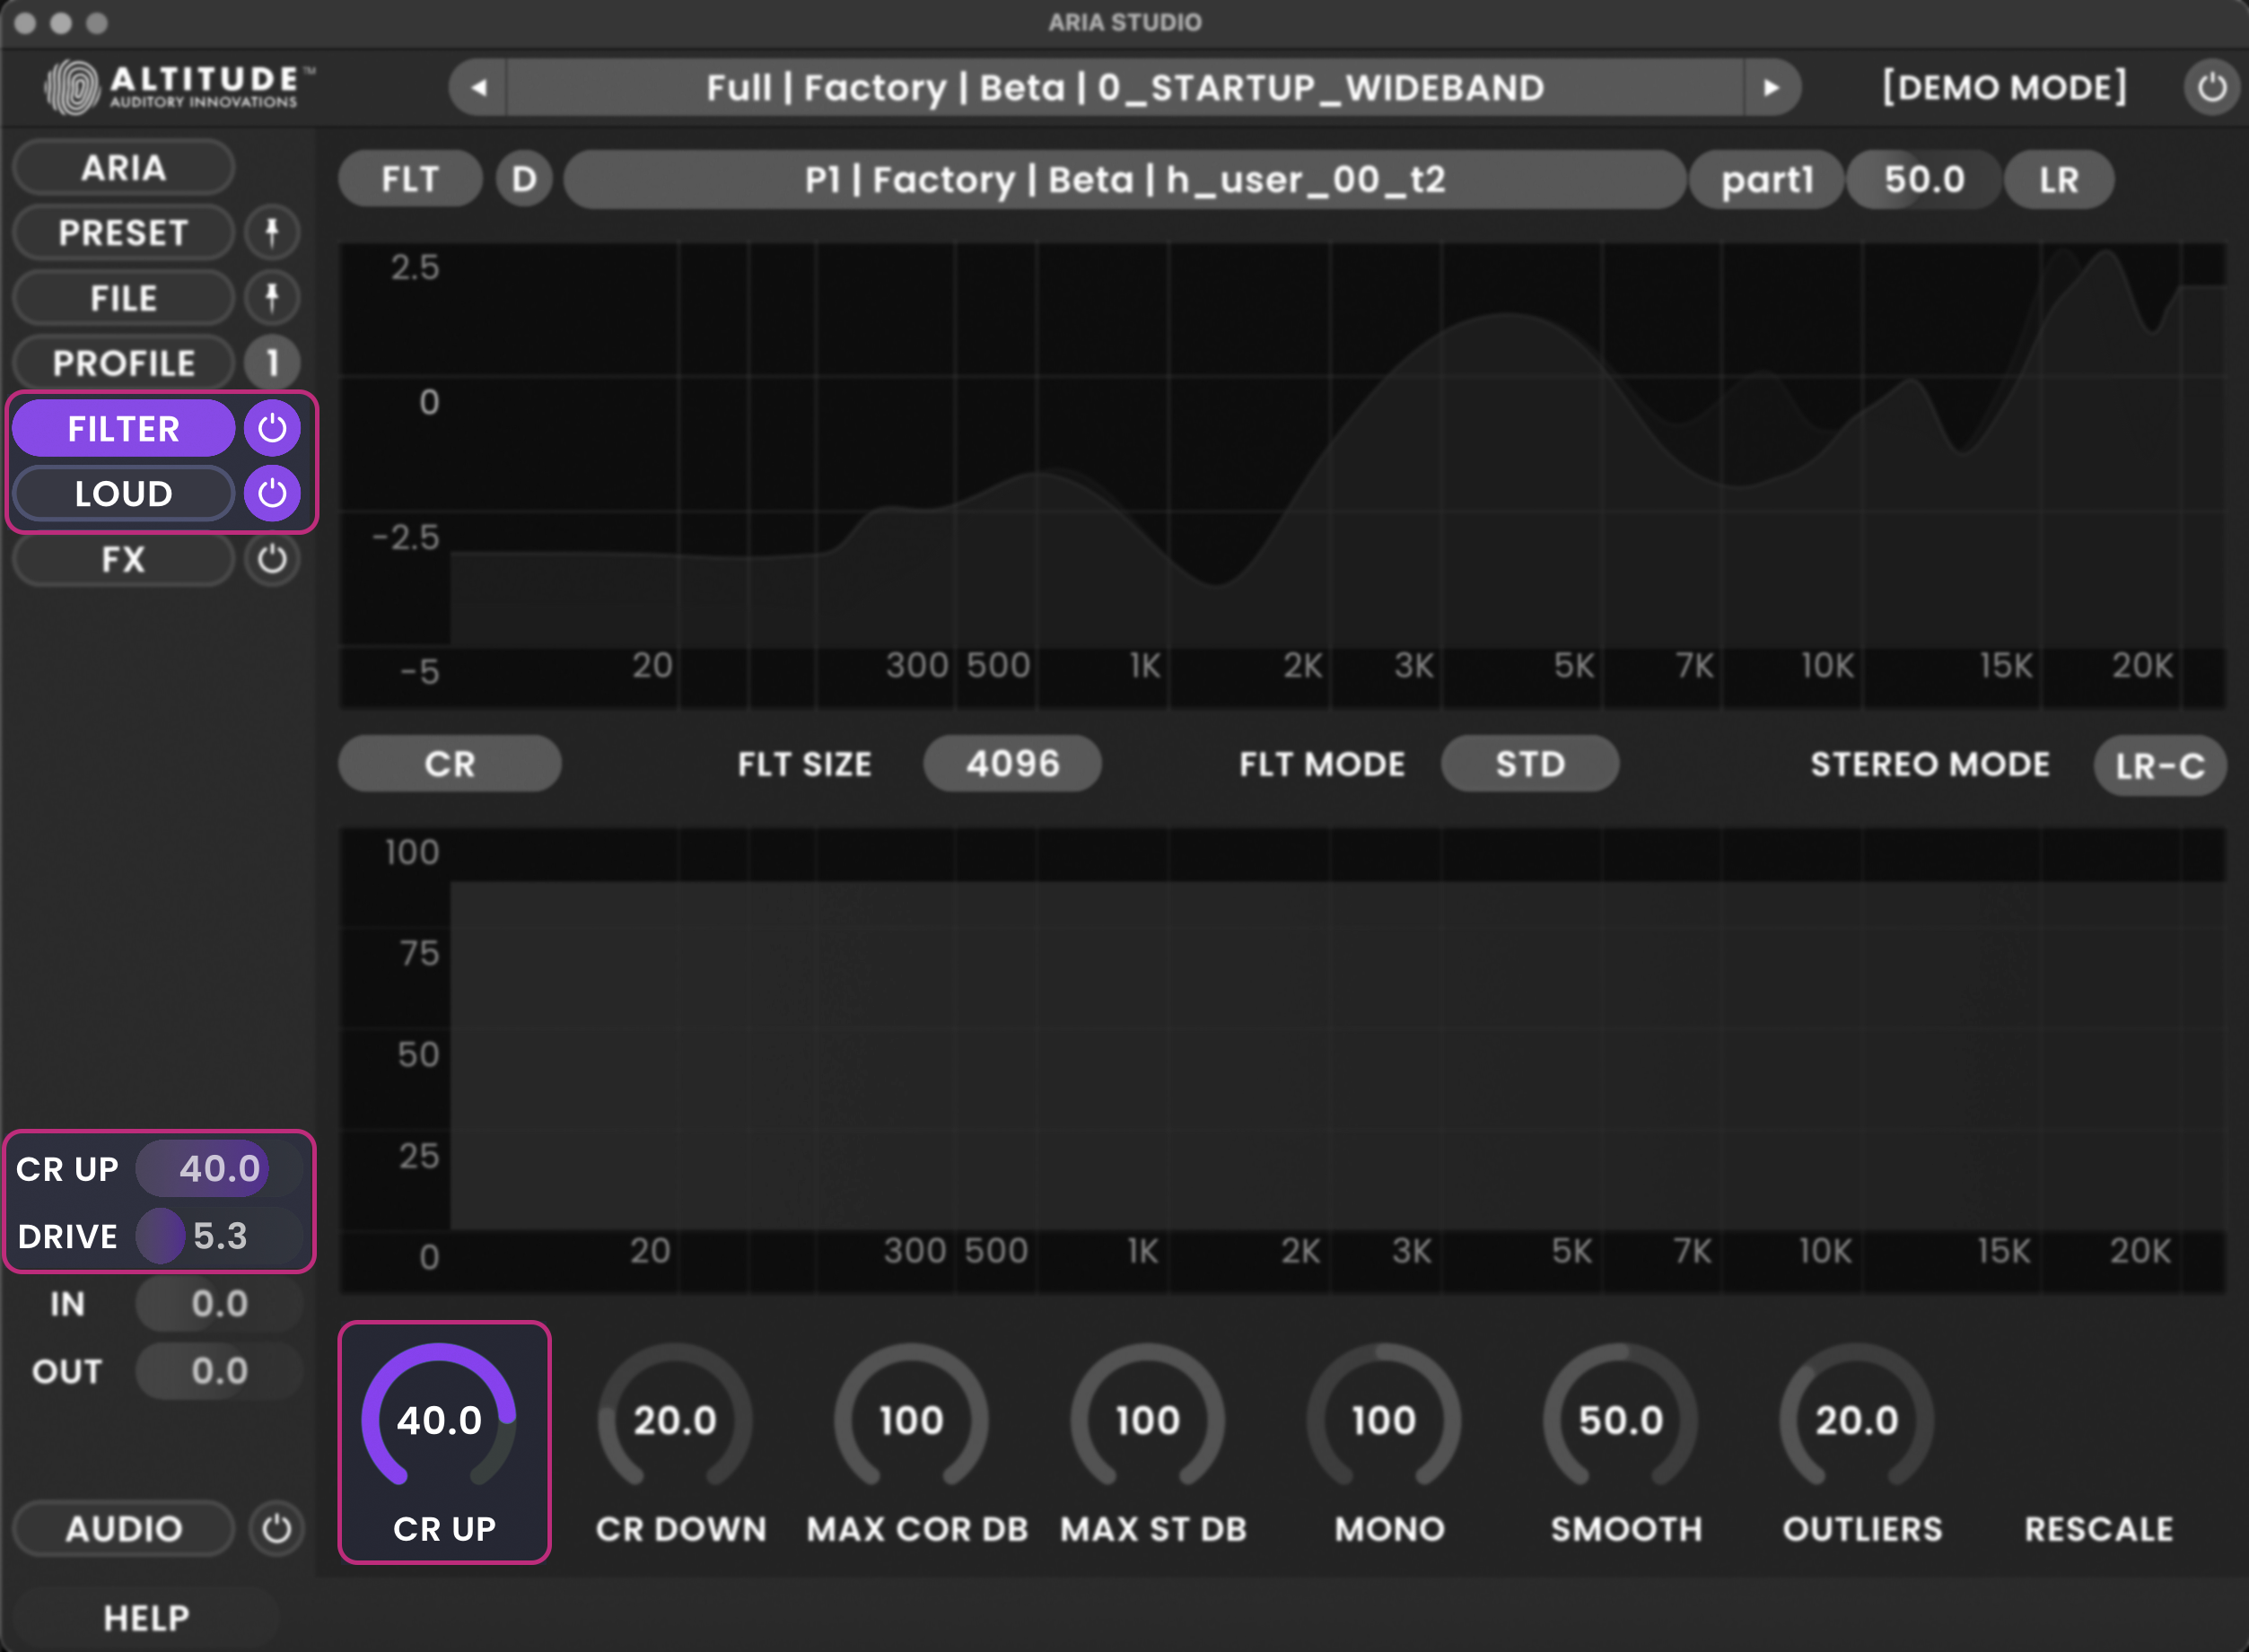This screenshot has width=2249, height=1652.
Task: Click the left arrow to go to previous preset
Action: (477, 87)
